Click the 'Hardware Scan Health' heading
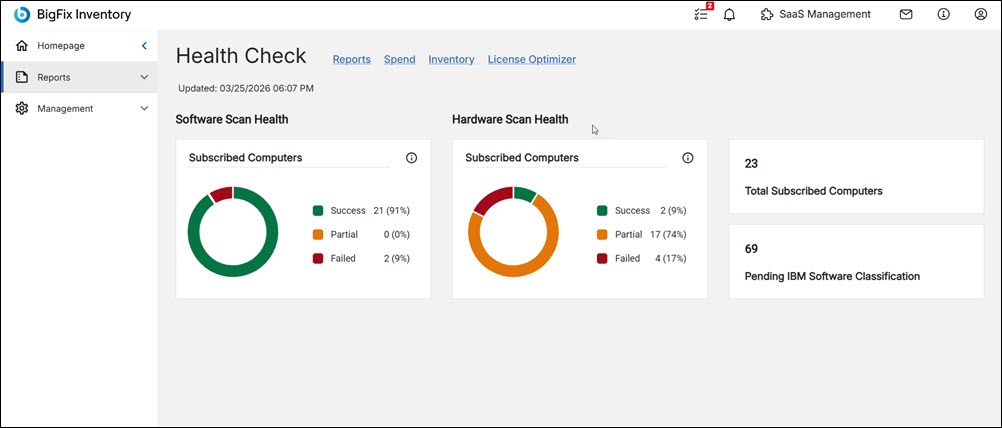The width and height of the screenshot is (1002, 428). point(510,119)
